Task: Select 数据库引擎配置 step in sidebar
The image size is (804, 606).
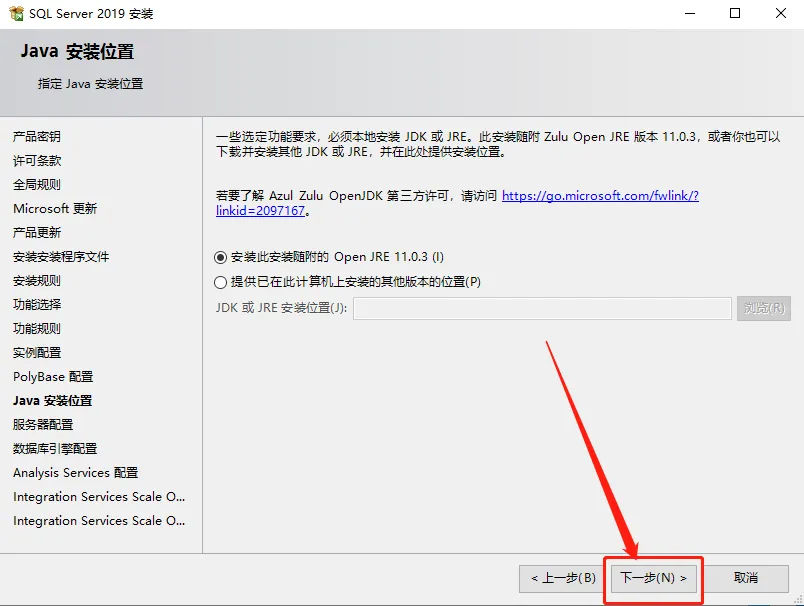Action: coord(55,449)
